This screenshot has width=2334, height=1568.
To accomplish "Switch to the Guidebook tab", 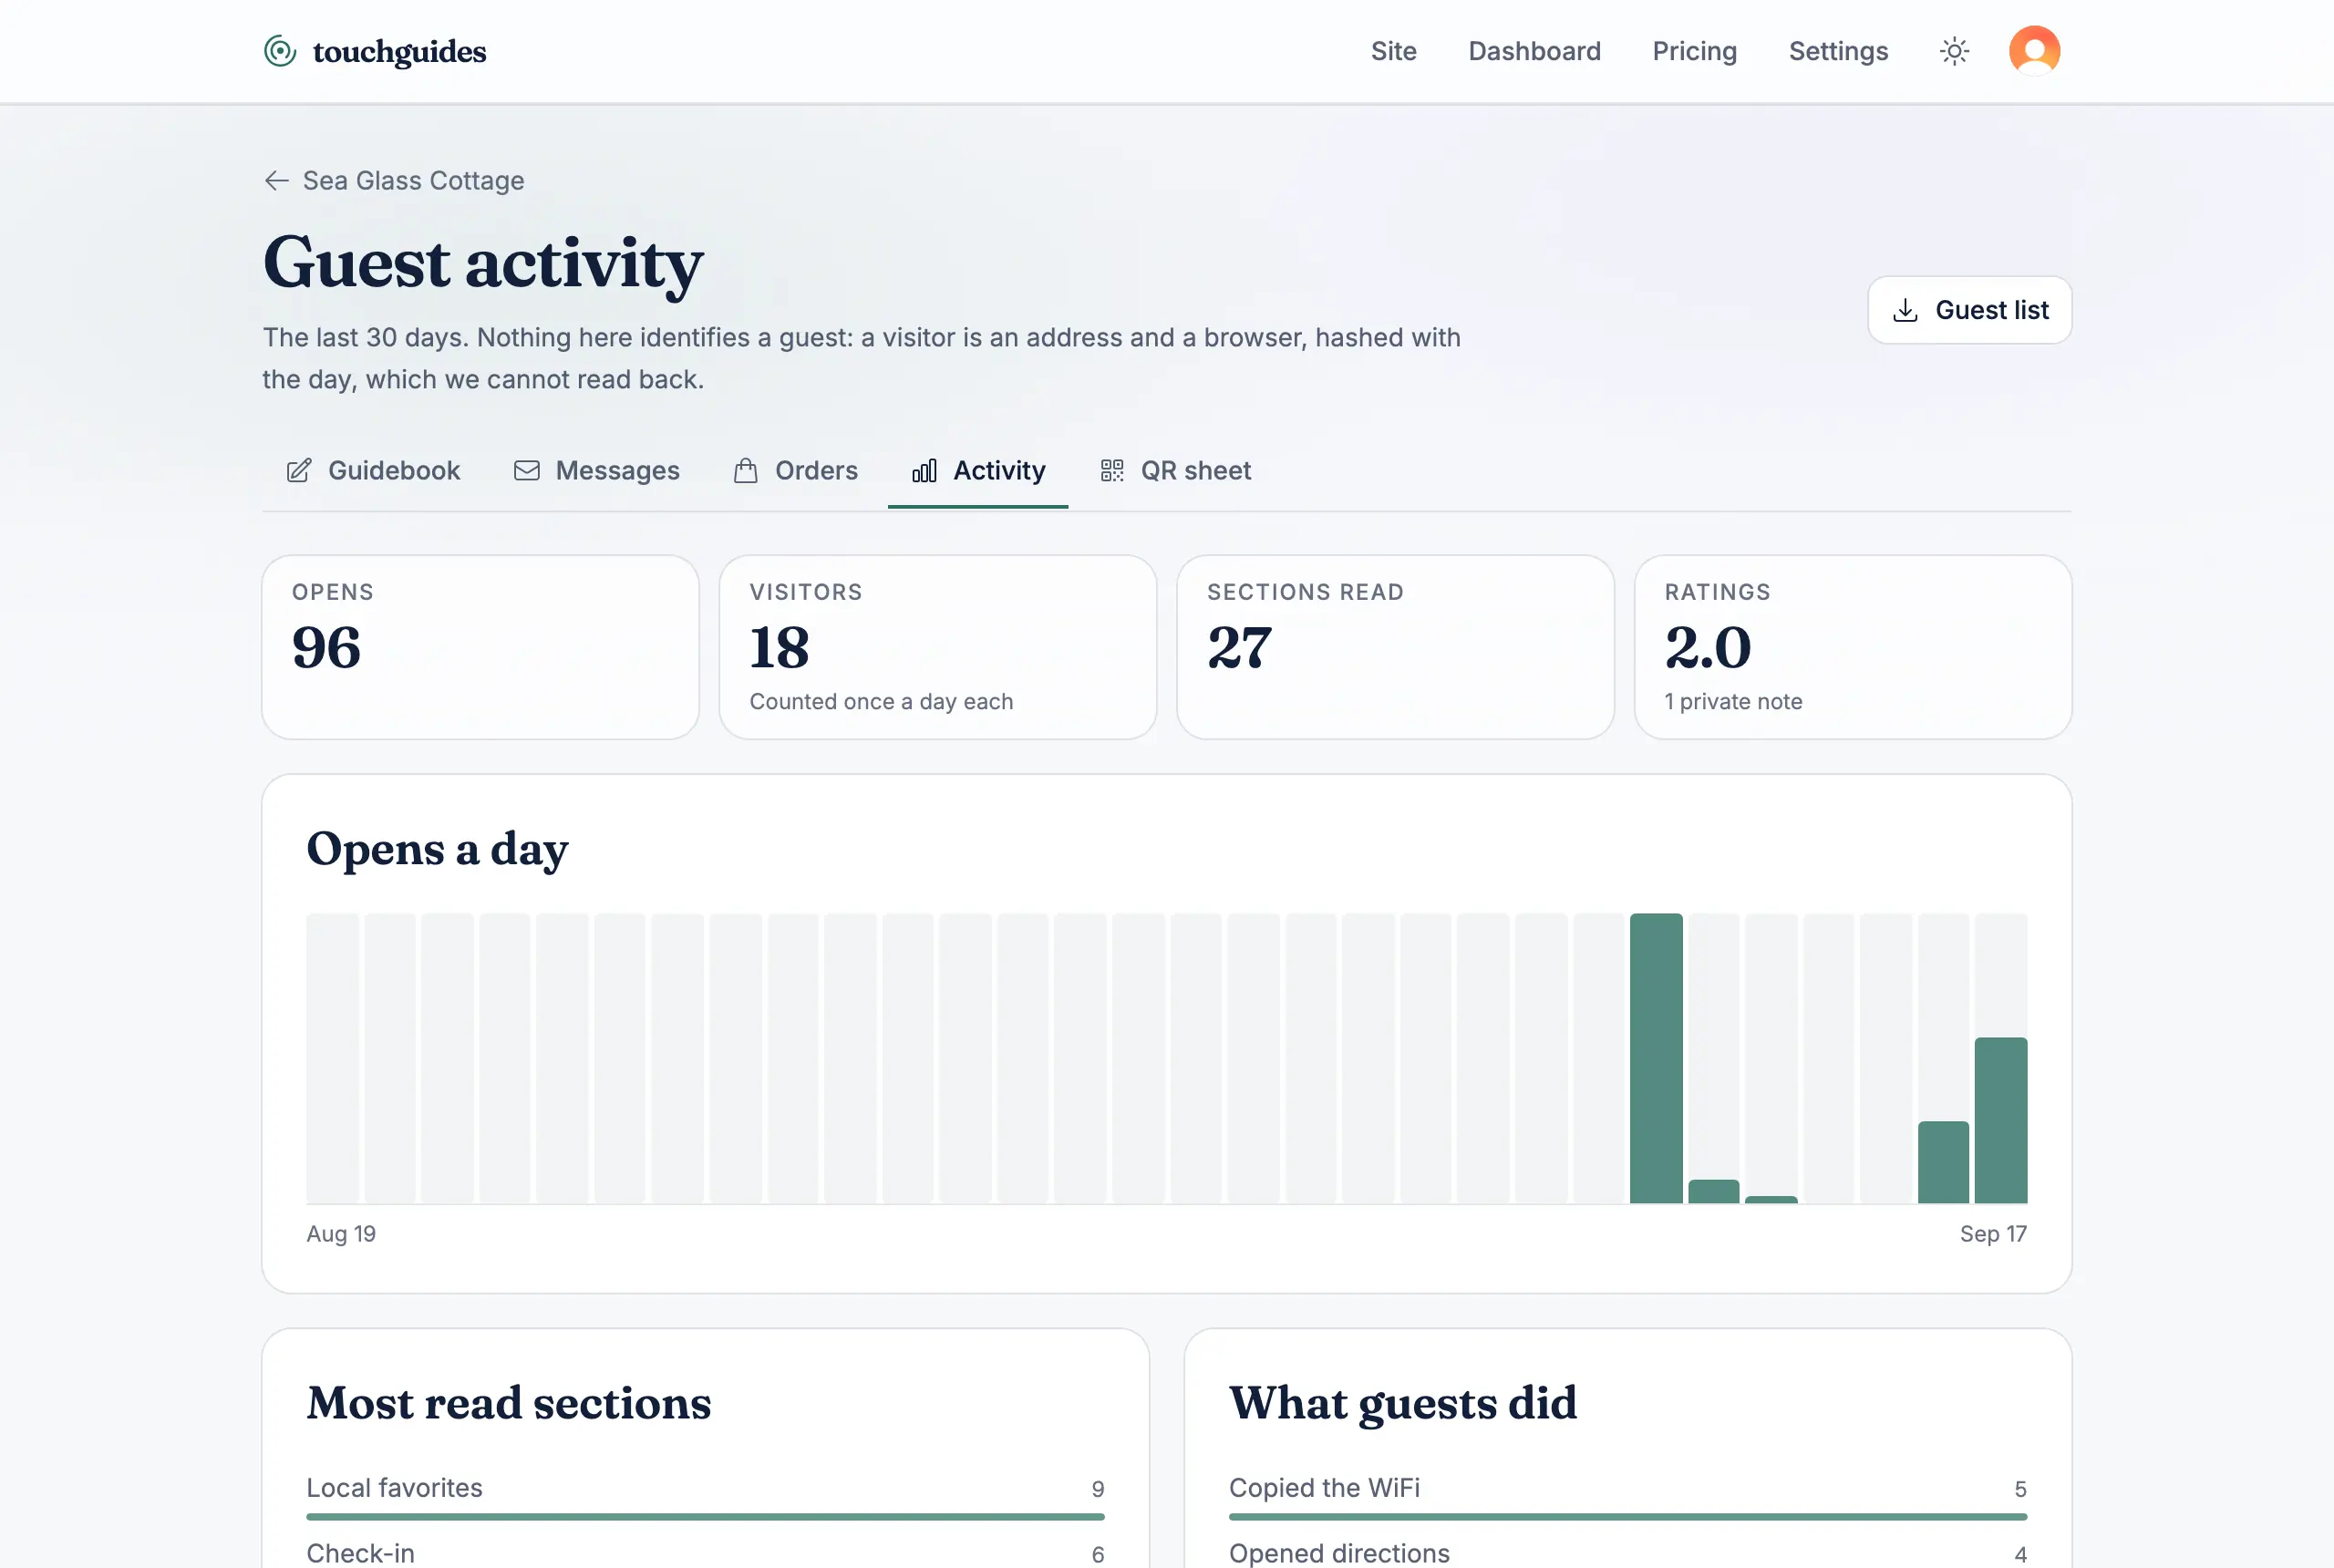I will (373, 471).
